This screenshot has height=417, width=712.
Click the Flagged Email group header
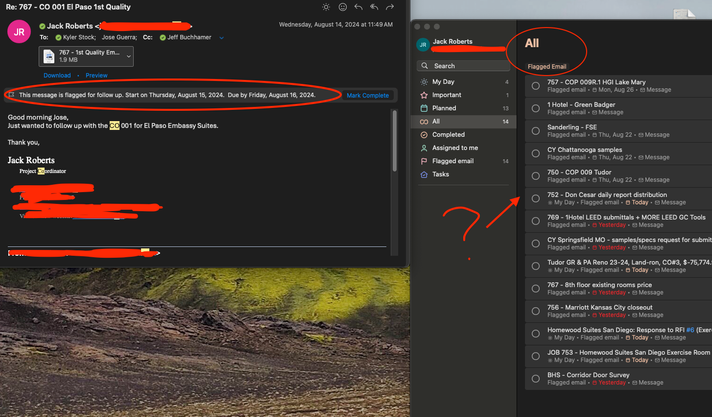[x=547, y=67]
